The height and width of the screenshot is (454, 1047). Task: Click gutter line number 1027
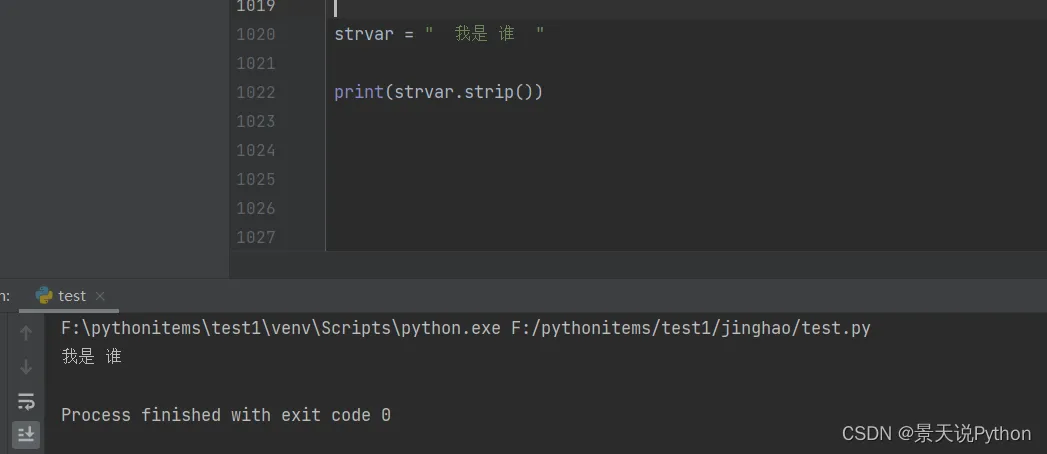point(255,237)
